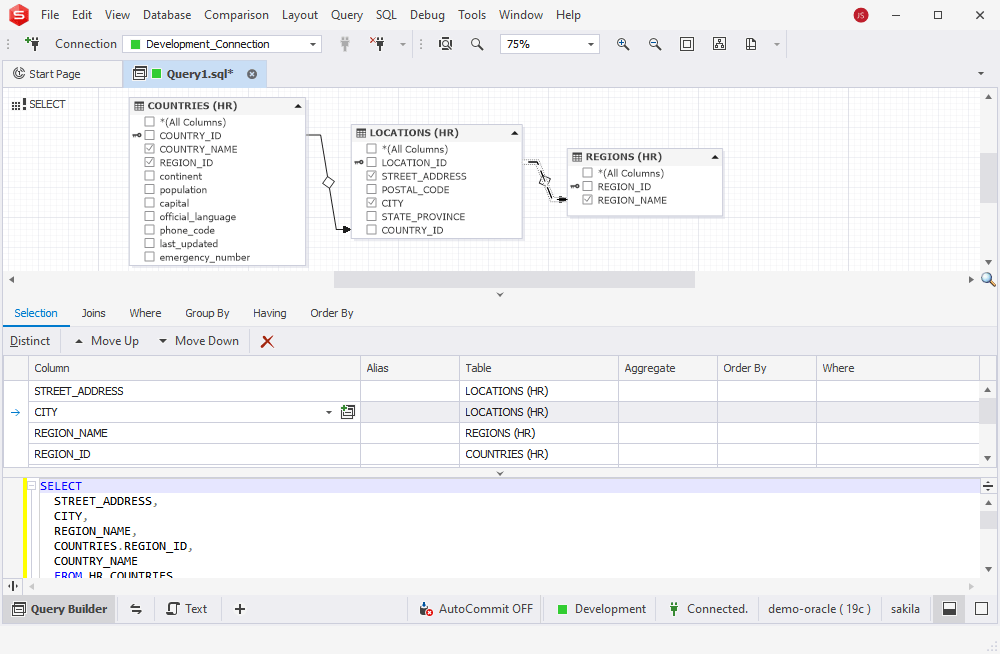Open the new database connection icon
Screen dimensions: 1000x654
click(31, 44)
